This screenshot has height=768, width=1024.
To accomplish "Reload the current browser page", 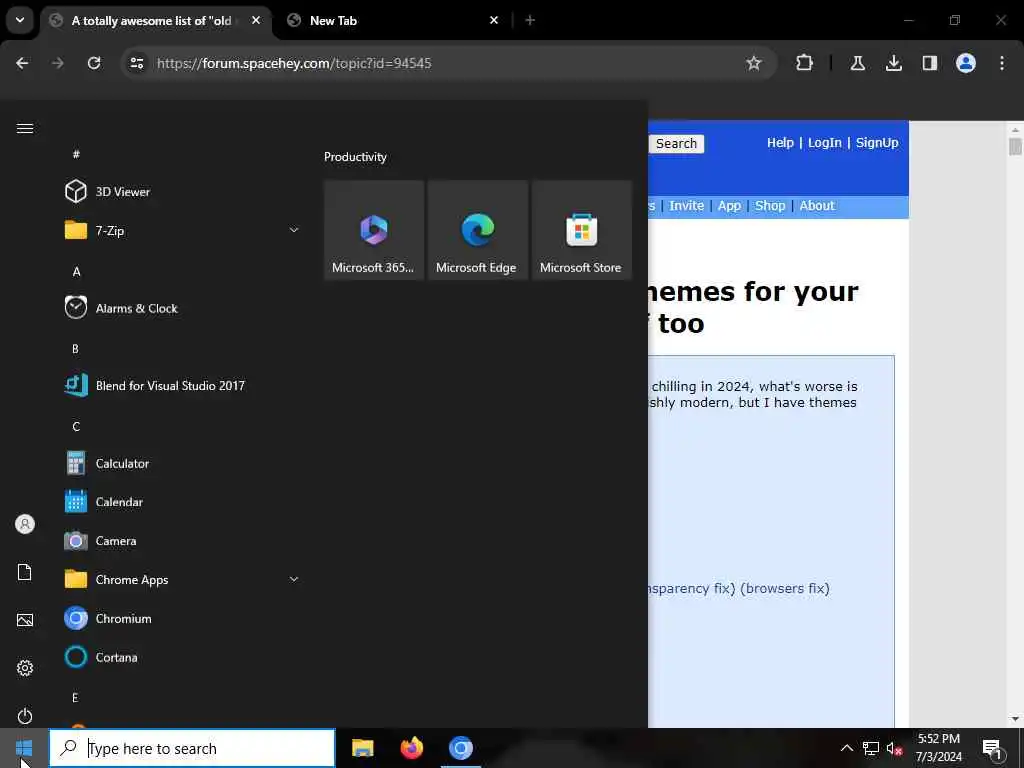I will pyautogui.click(x=94, y=63).
